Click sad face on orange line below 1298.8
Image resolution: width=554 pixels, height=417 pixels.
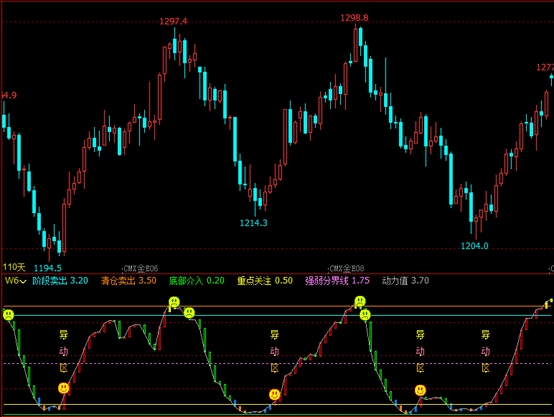(360, 301)
